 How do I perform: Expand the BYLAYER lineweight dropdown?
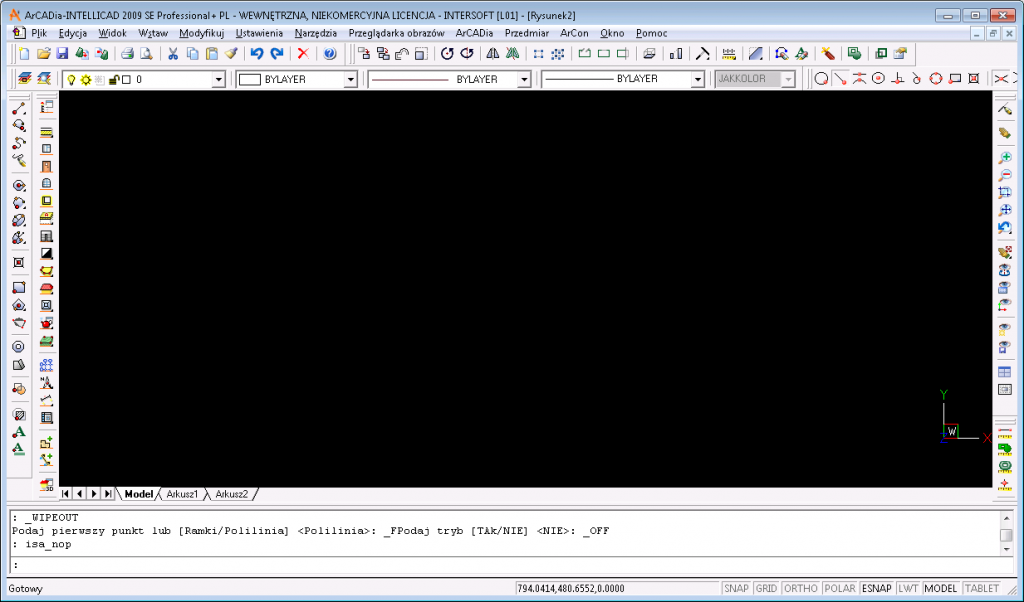tap(697, 79)
